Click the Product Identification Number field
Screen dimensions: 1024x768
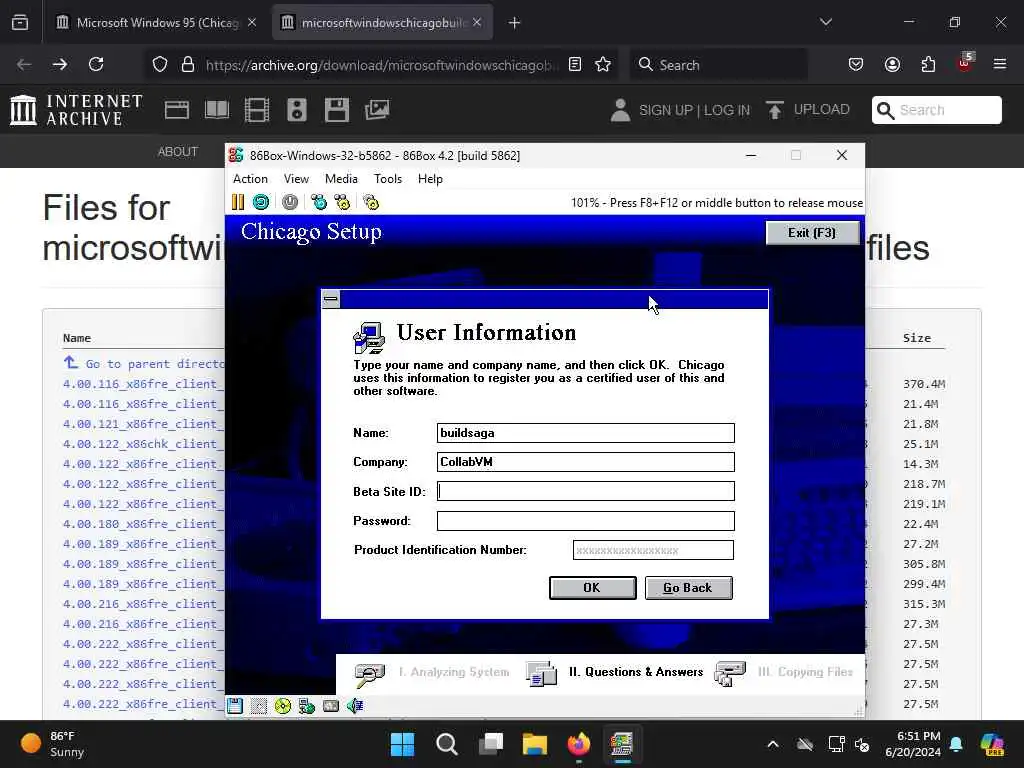653,550
